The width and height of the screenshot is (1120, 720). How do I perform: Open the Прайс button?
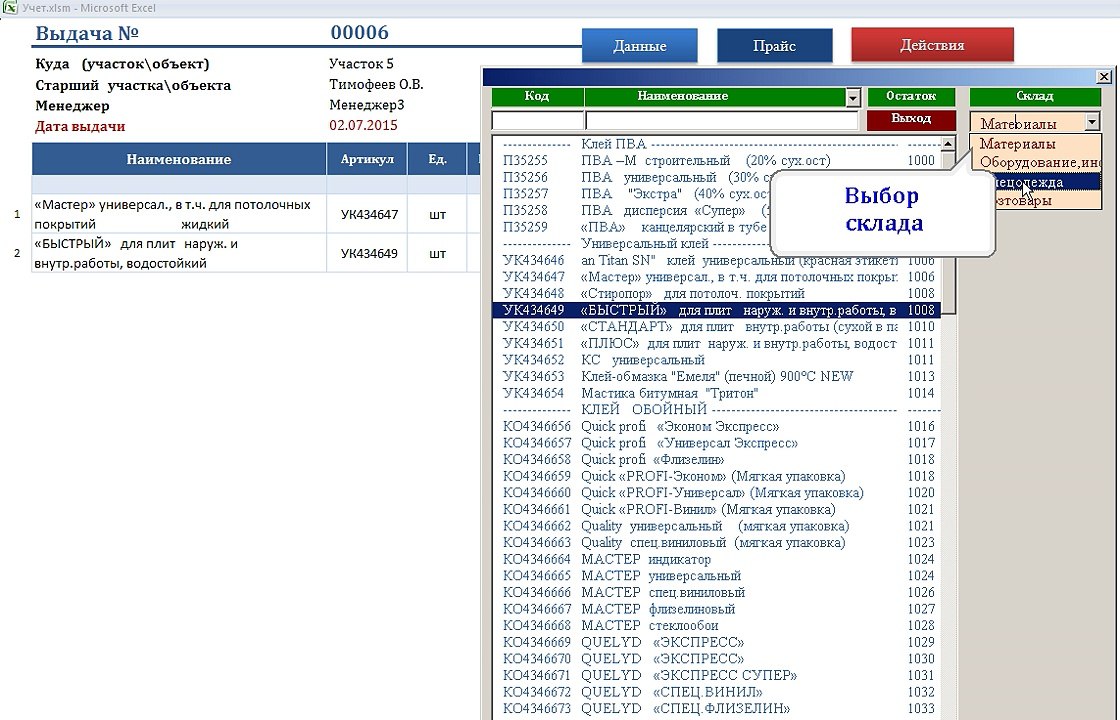(x=774, y=46)
